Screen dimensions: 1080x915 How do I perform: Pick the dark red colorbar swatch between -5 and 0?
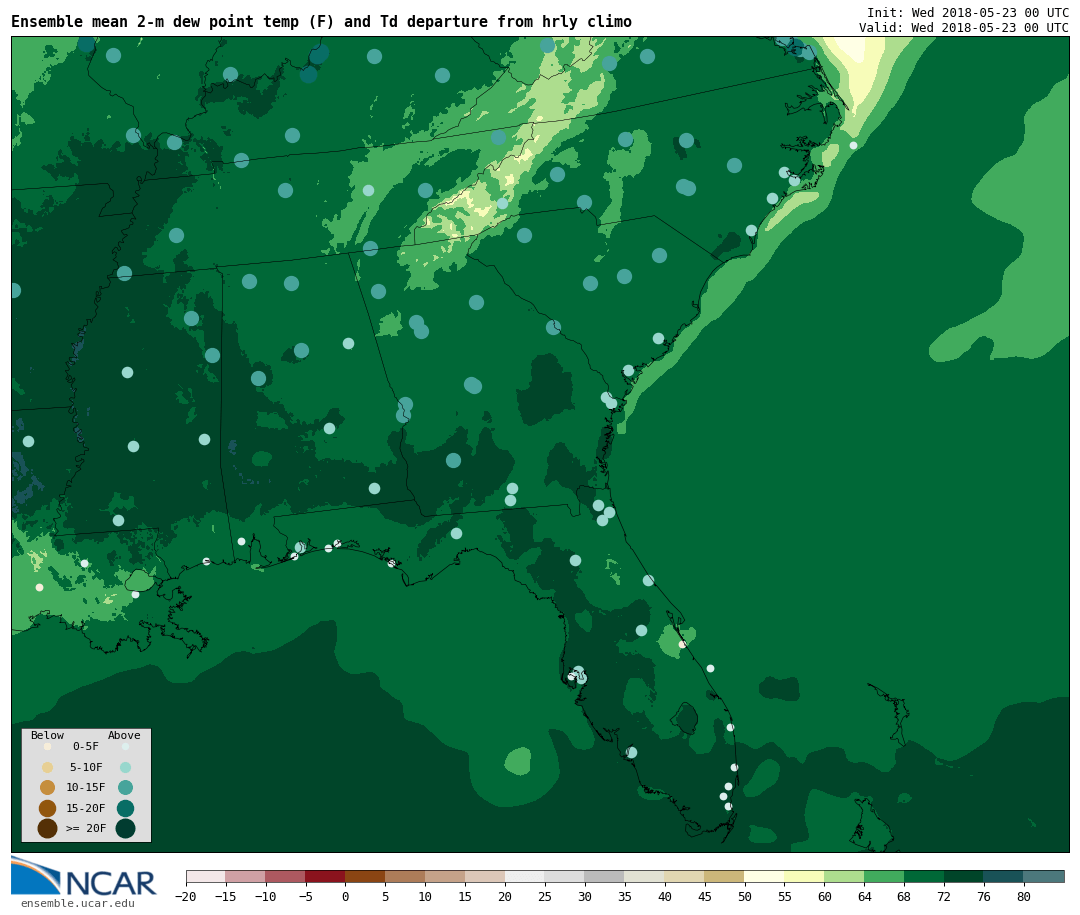point(325,877)
